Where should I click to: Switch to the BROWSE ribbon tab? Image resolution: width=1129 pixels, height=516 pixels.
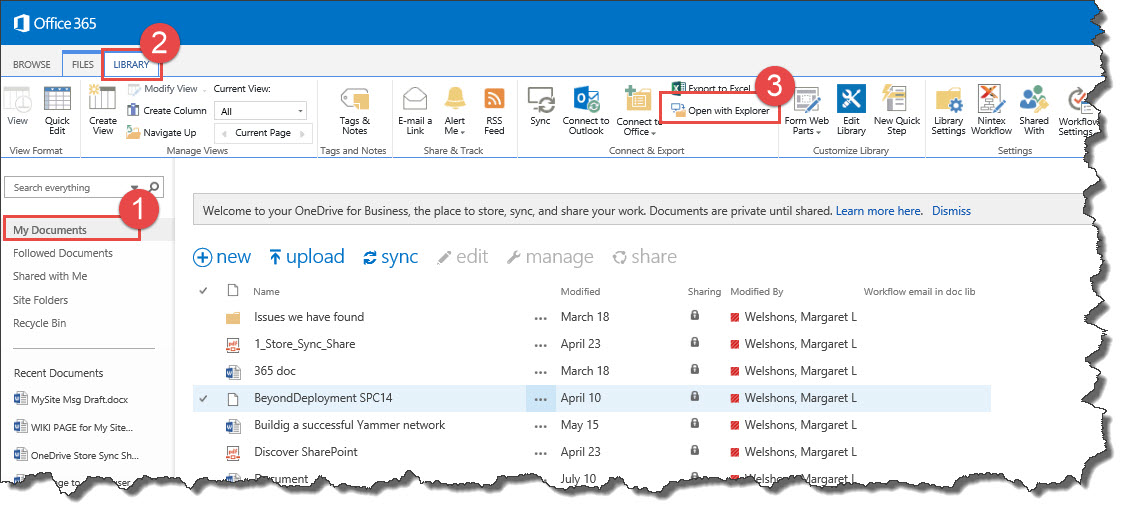[32, 65]
